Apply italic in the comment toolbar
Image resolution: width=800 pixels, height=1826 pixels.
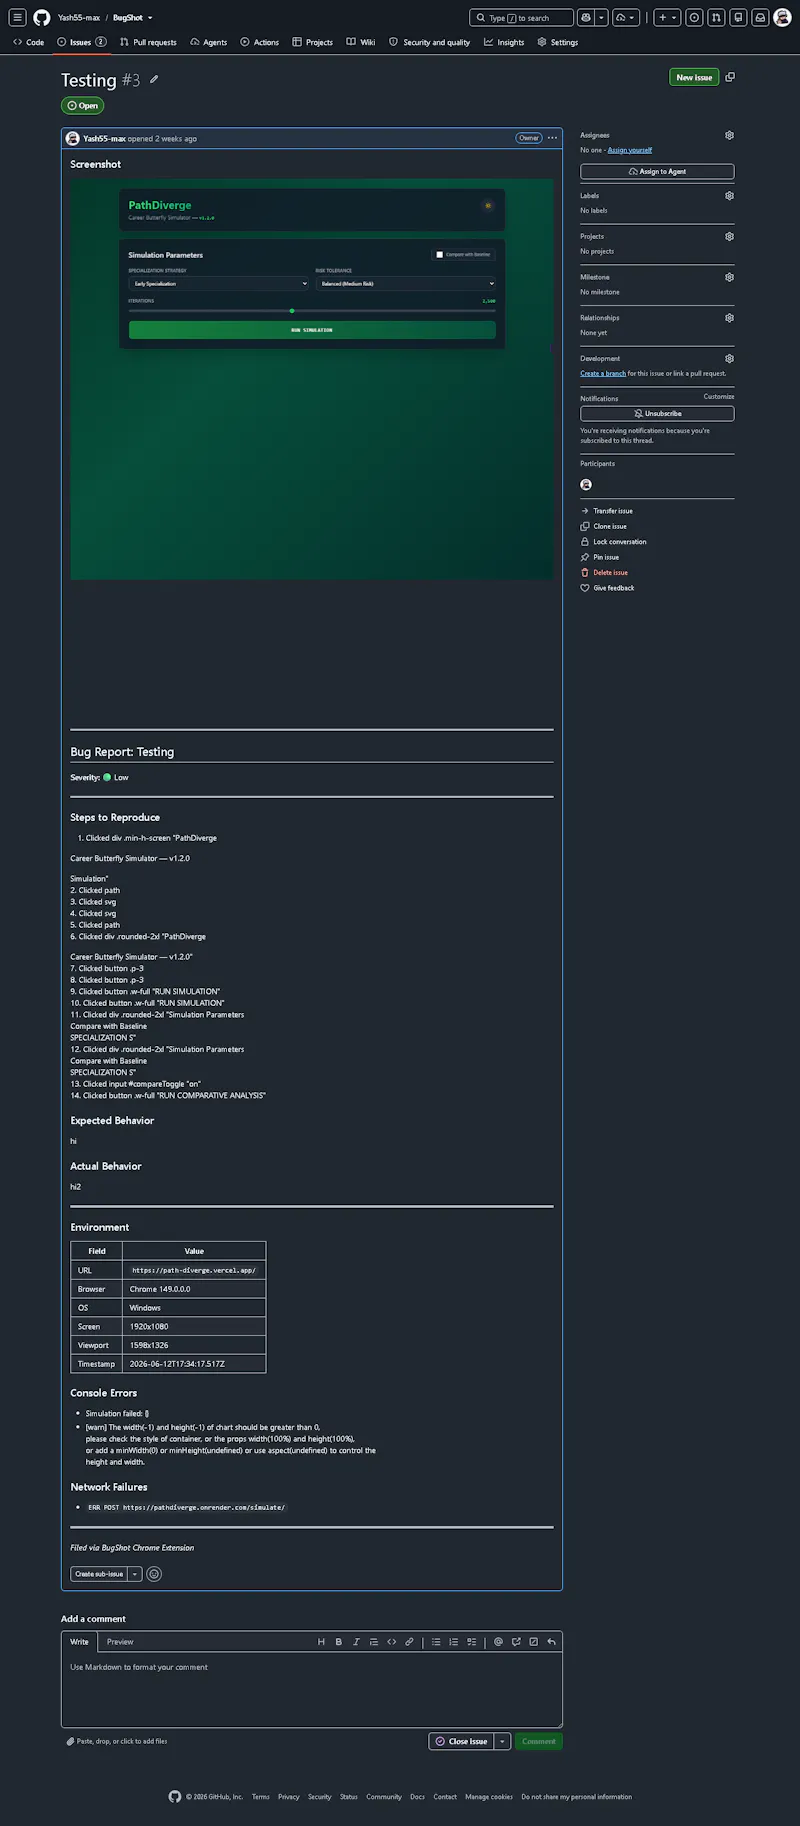(356, 1642)
